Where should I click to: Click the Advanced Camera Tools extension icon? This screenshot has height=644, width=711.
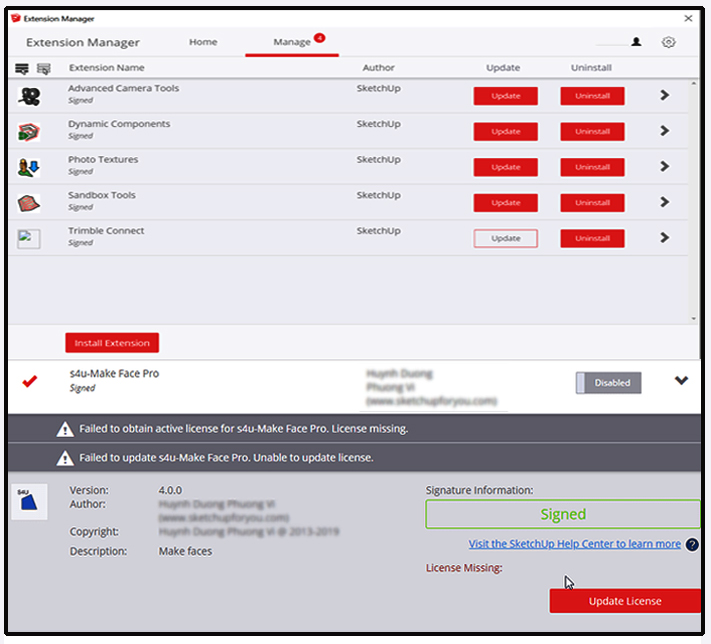[29, 97]
